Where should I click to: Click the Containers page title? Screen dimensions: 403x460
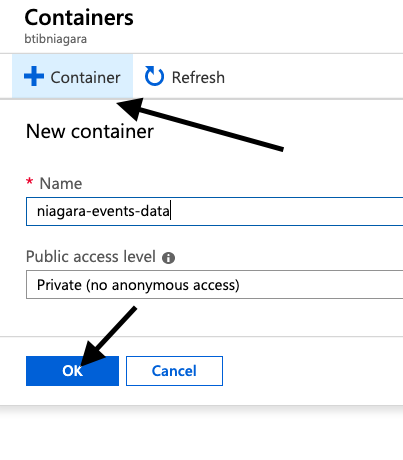(x=79, y=17)
